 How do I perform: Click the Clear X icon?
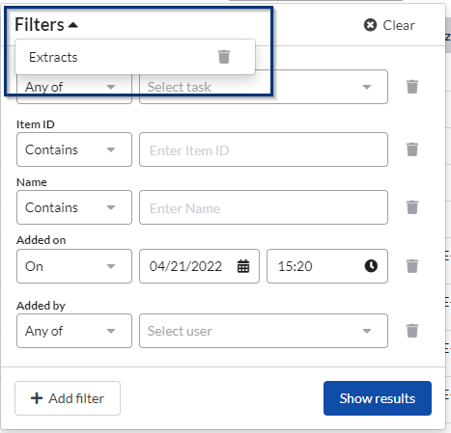370,25
